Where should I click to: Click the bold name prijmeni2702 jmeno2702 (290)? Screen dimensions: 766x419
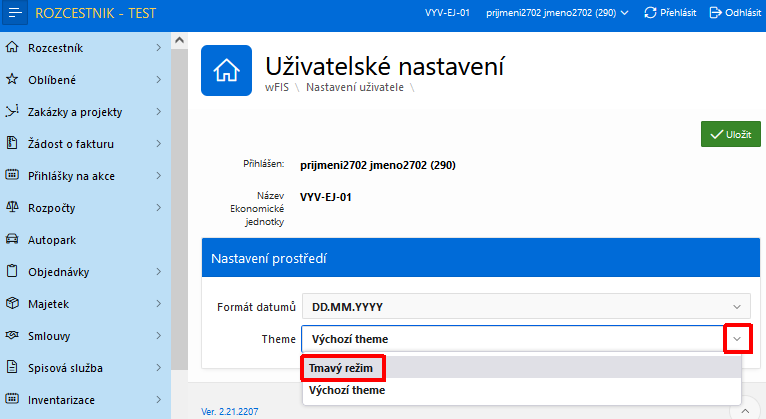pos(378,165)
